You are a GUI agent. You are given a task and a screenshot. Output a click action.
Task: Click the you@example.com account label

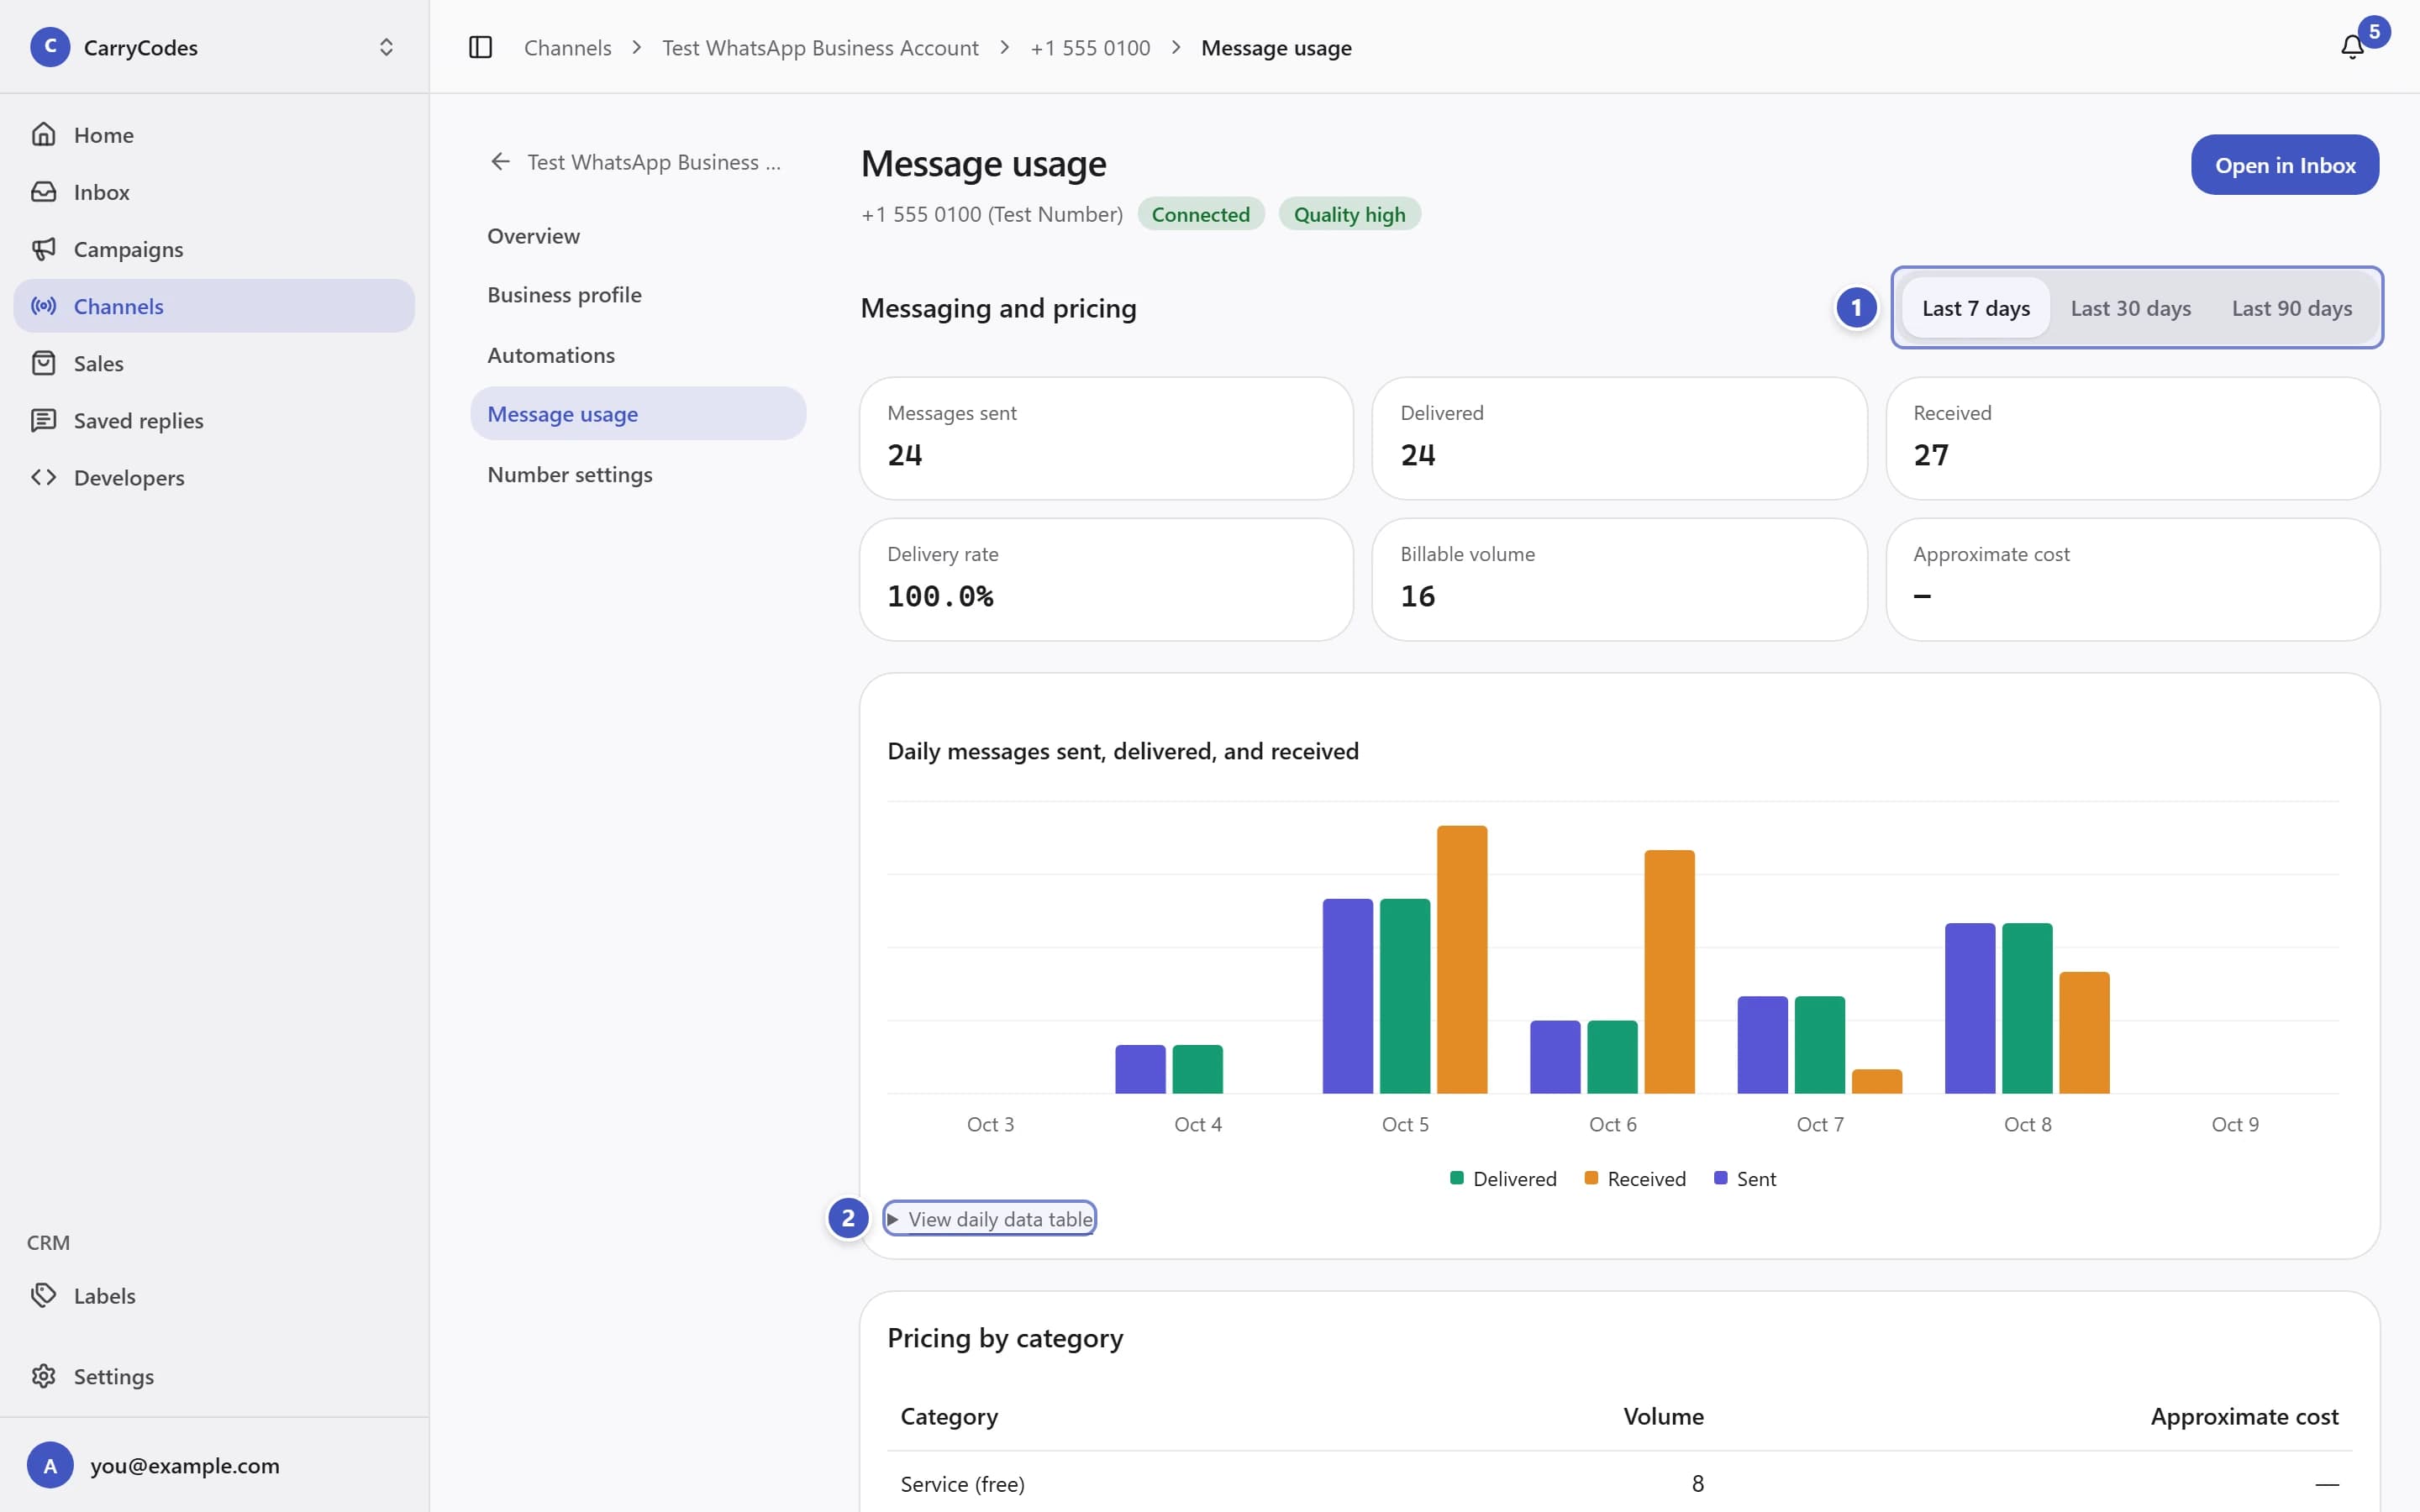(x=185, y=1465)
